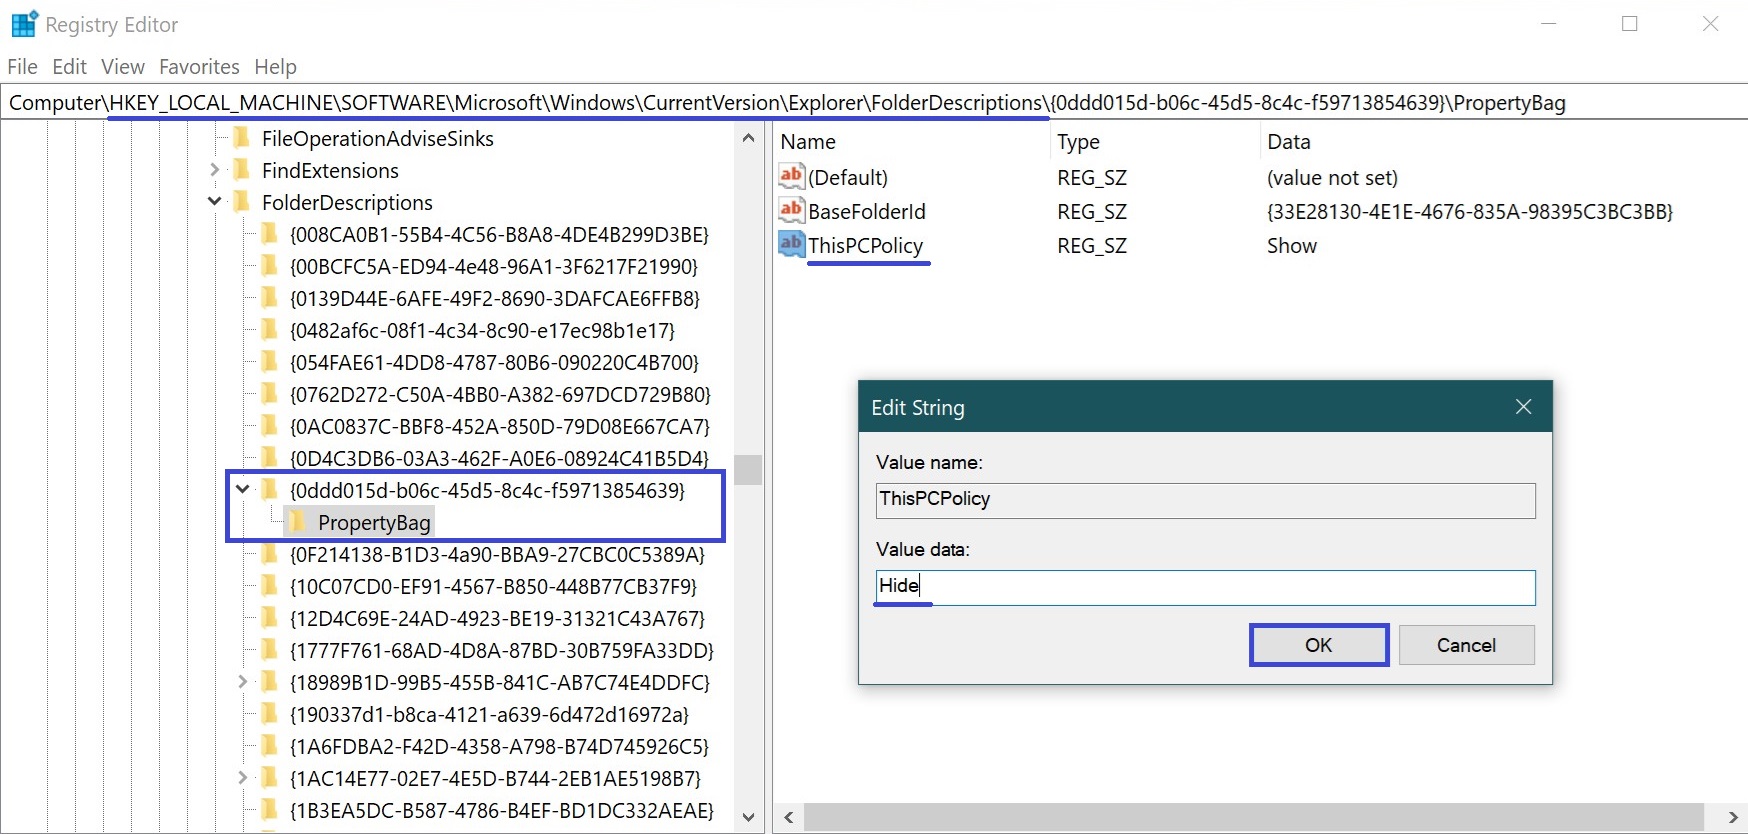The image size is (1748, 834).
Task: Close the Edit String dialog
Action: pos(1523,407)
